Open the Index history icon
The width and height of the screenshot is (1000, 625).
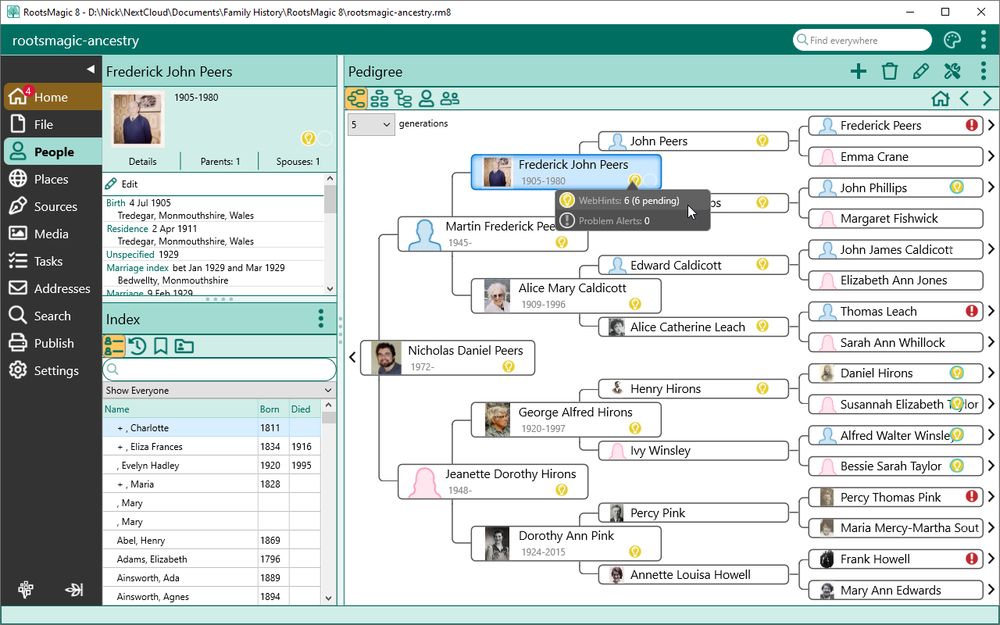tap(137, 346)
